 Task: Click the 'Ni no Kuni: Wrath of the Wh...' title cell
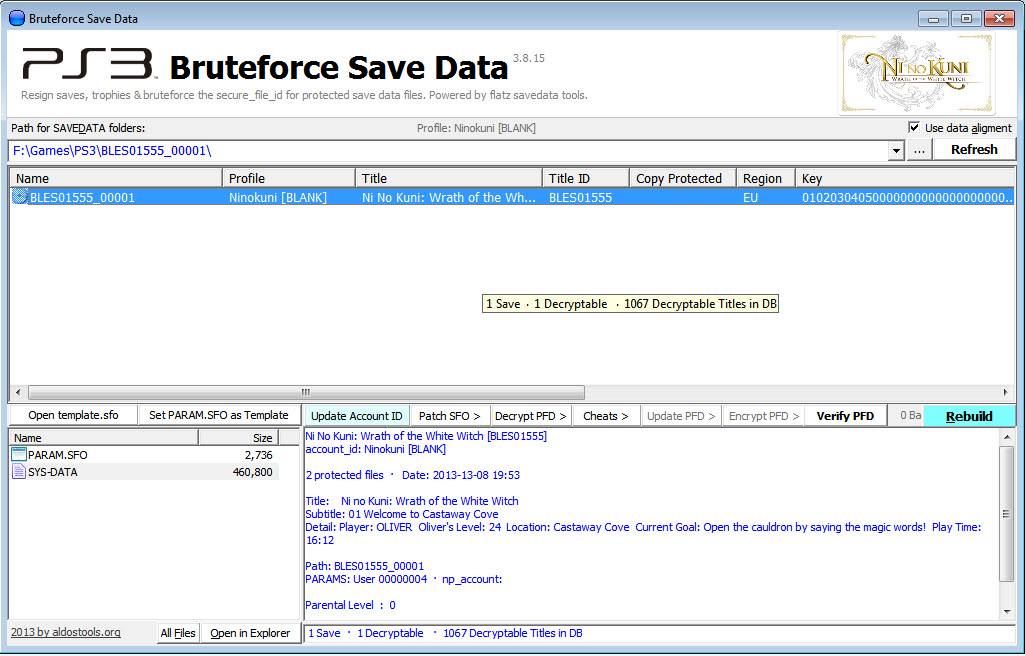click(448, 197)
